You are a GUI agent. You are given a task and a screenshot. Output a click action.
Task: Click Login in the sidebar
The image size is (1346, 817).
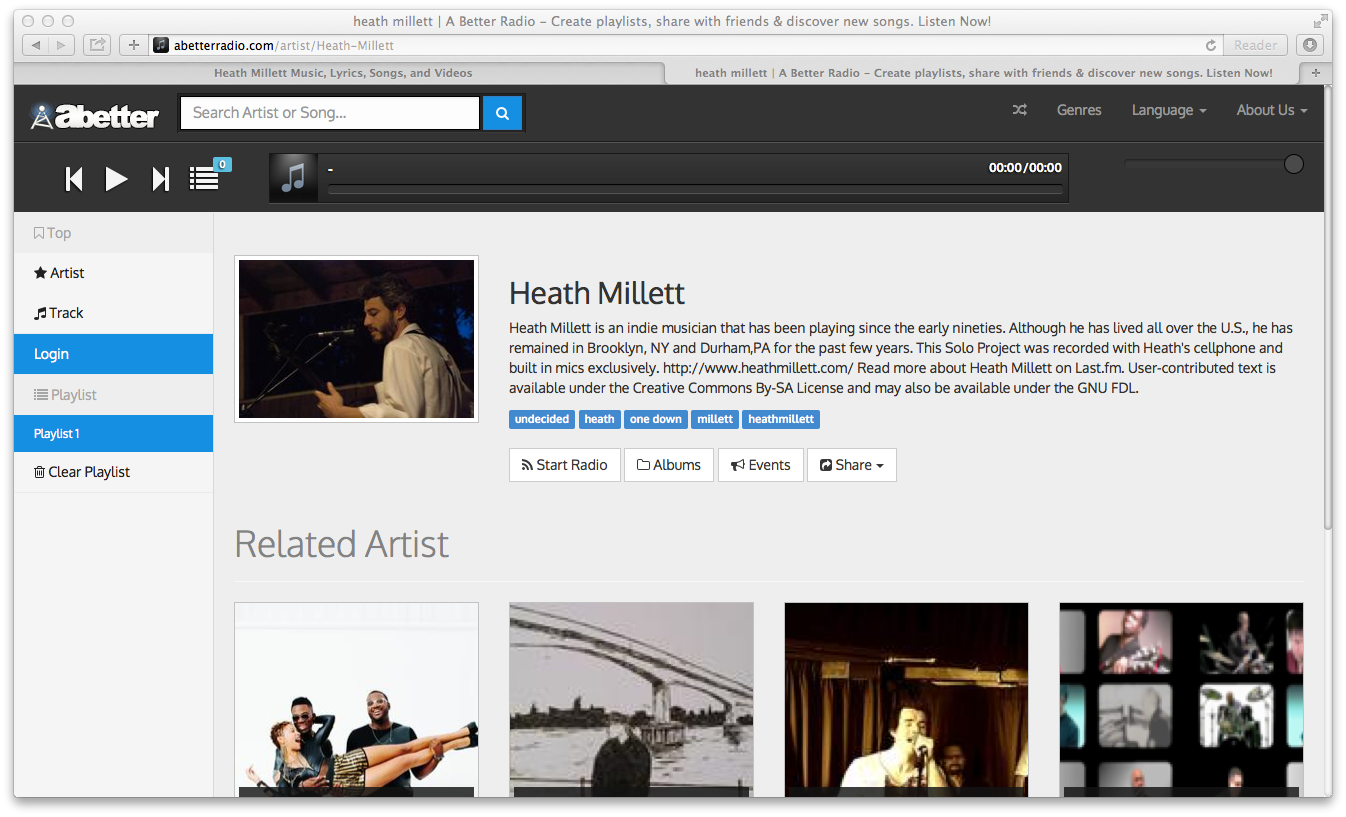click(x=114, y=354)
